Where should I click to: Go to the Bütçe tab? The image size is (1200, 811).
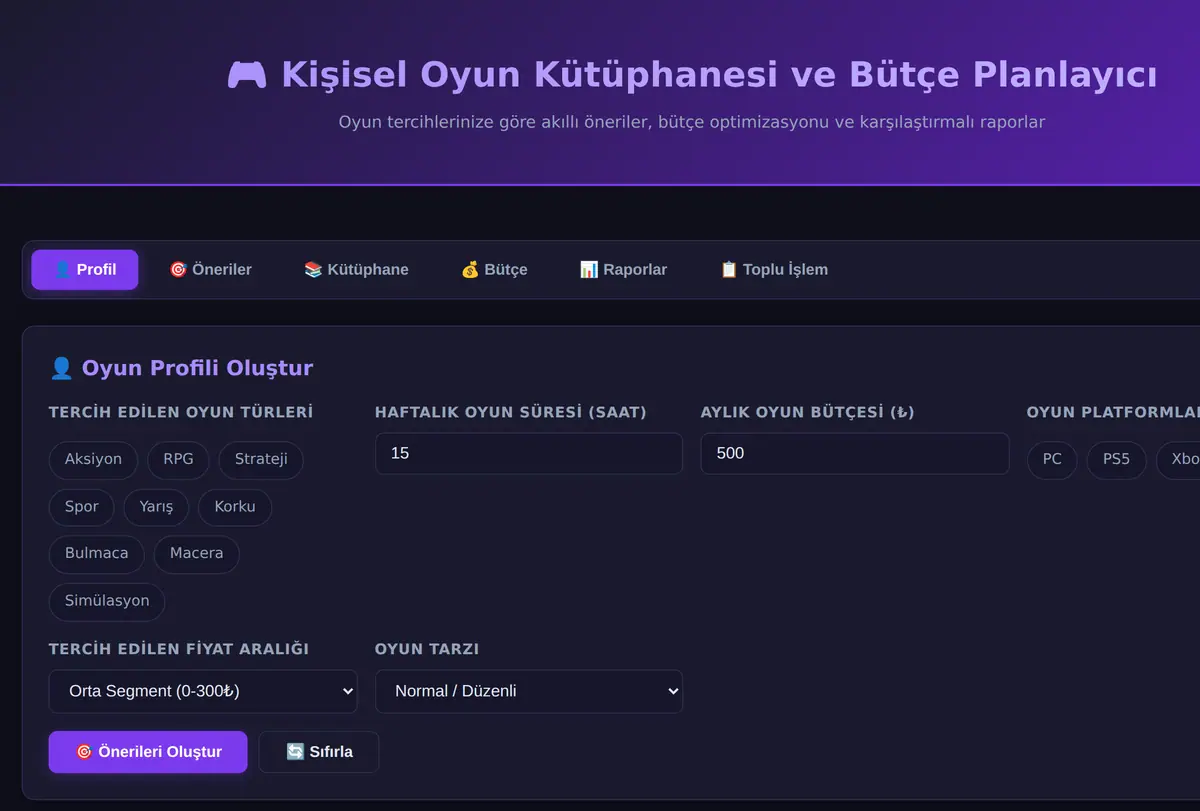tap(494, 269)
